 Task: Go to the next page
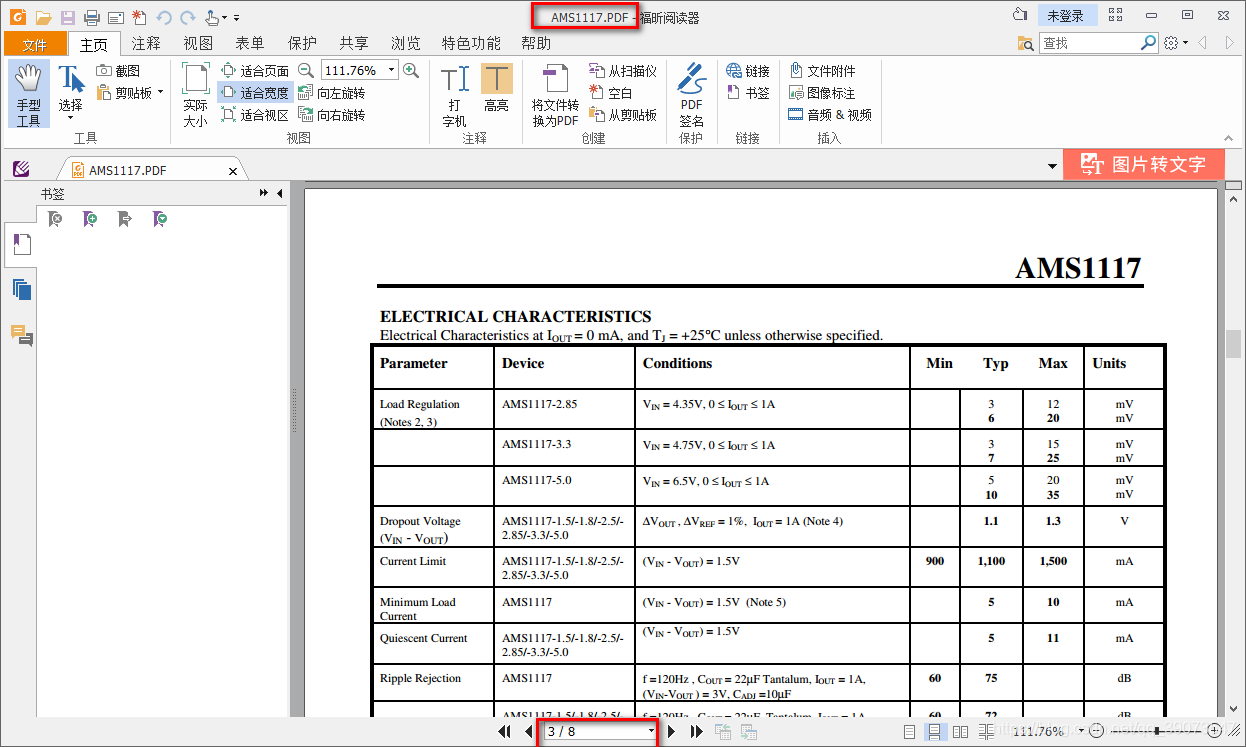(671, 732)
